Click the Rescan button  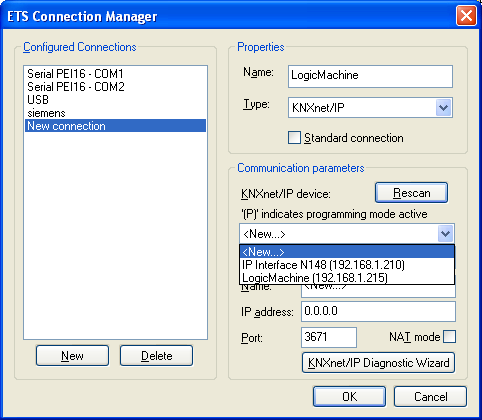(x=411, y=193)
